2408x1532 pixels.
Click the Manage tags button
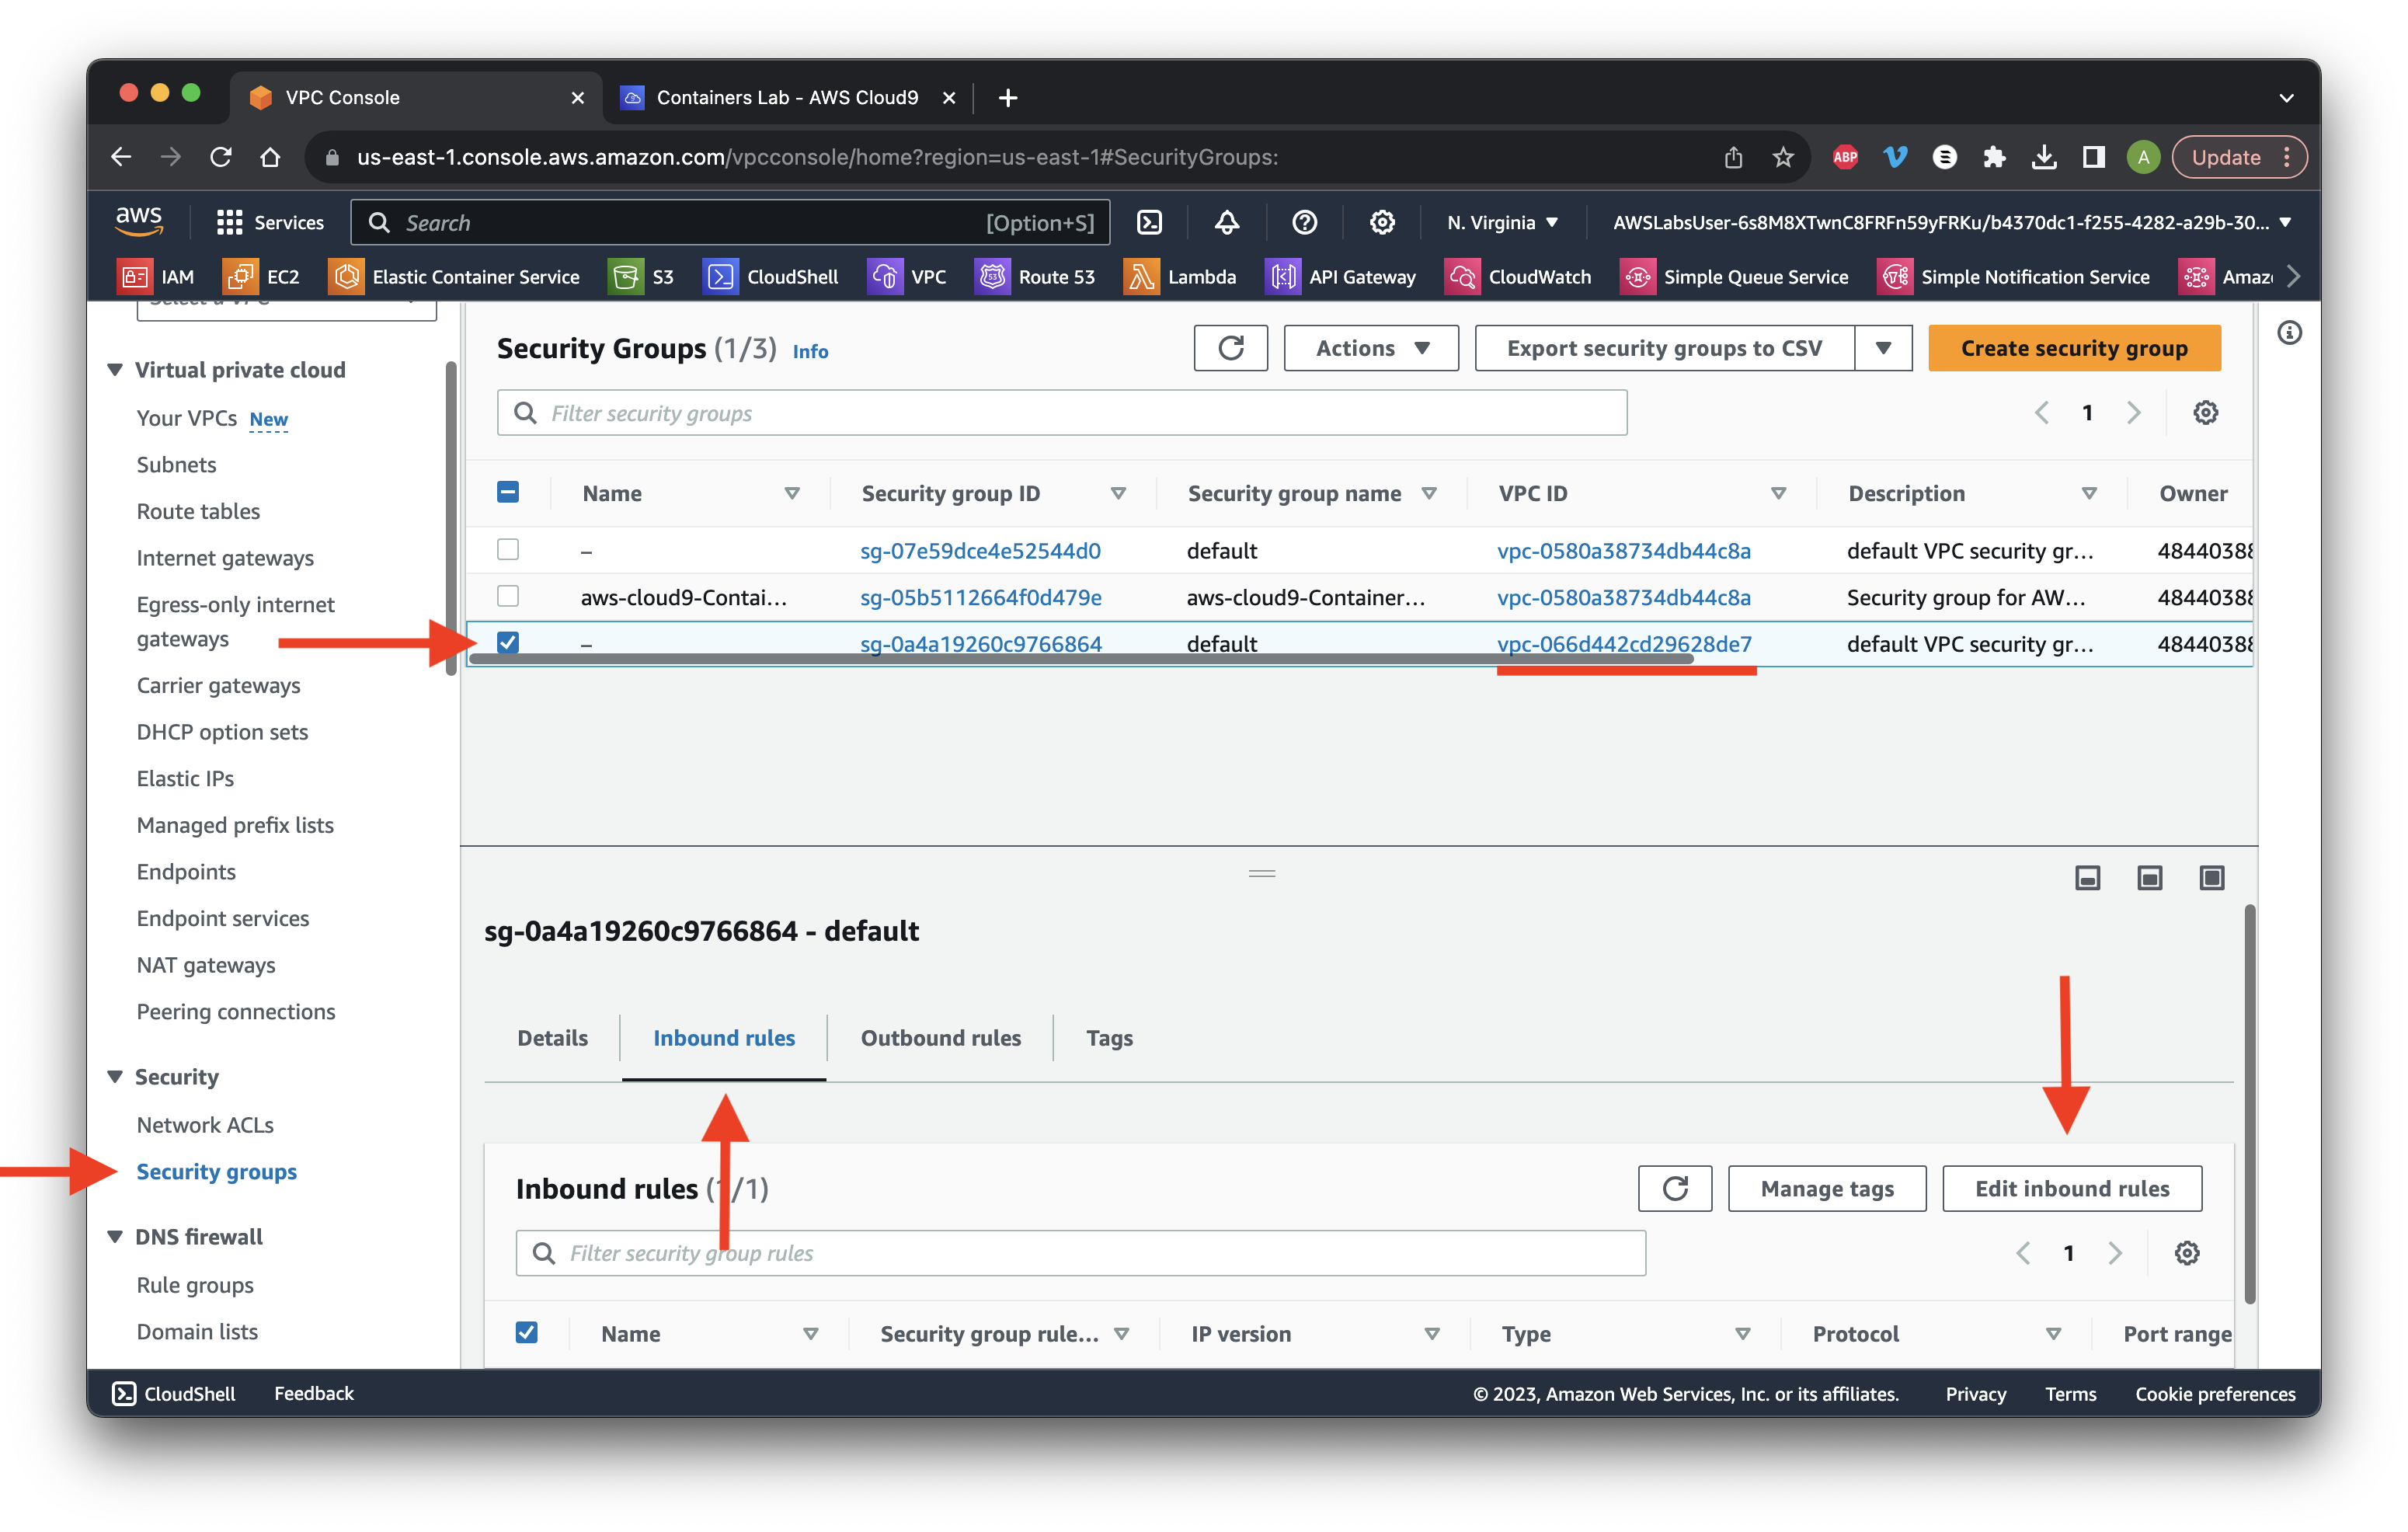pyautogui.click(x=1827, y=1188)
